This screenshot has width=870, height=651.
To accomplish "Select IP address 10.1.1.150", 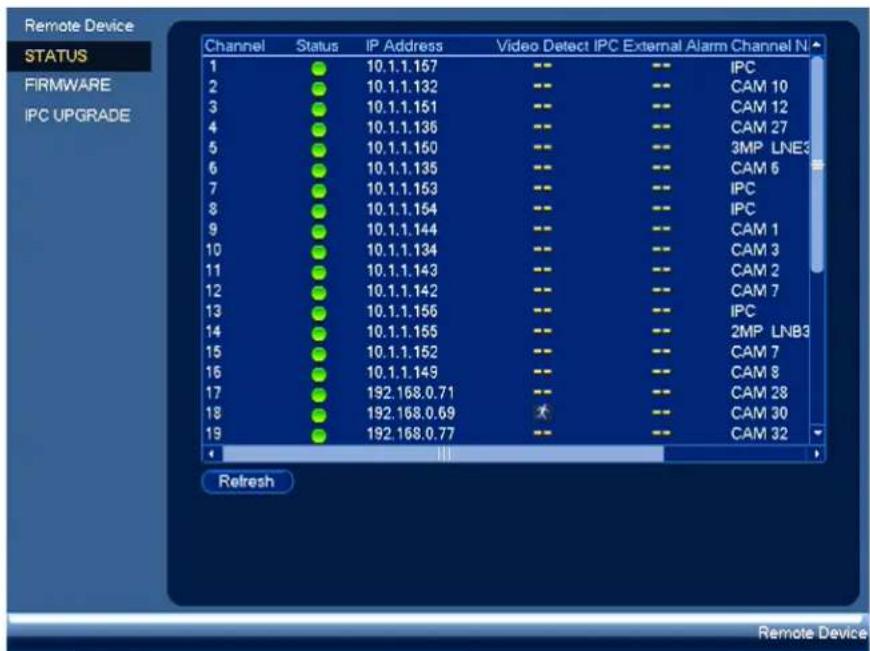I will [x=402, y=148].
